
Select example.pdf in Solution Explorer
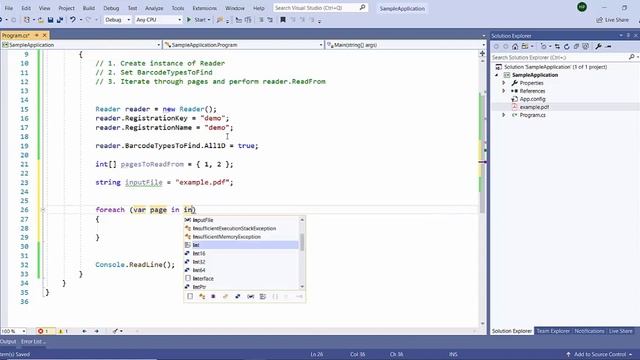click(534, 107)
